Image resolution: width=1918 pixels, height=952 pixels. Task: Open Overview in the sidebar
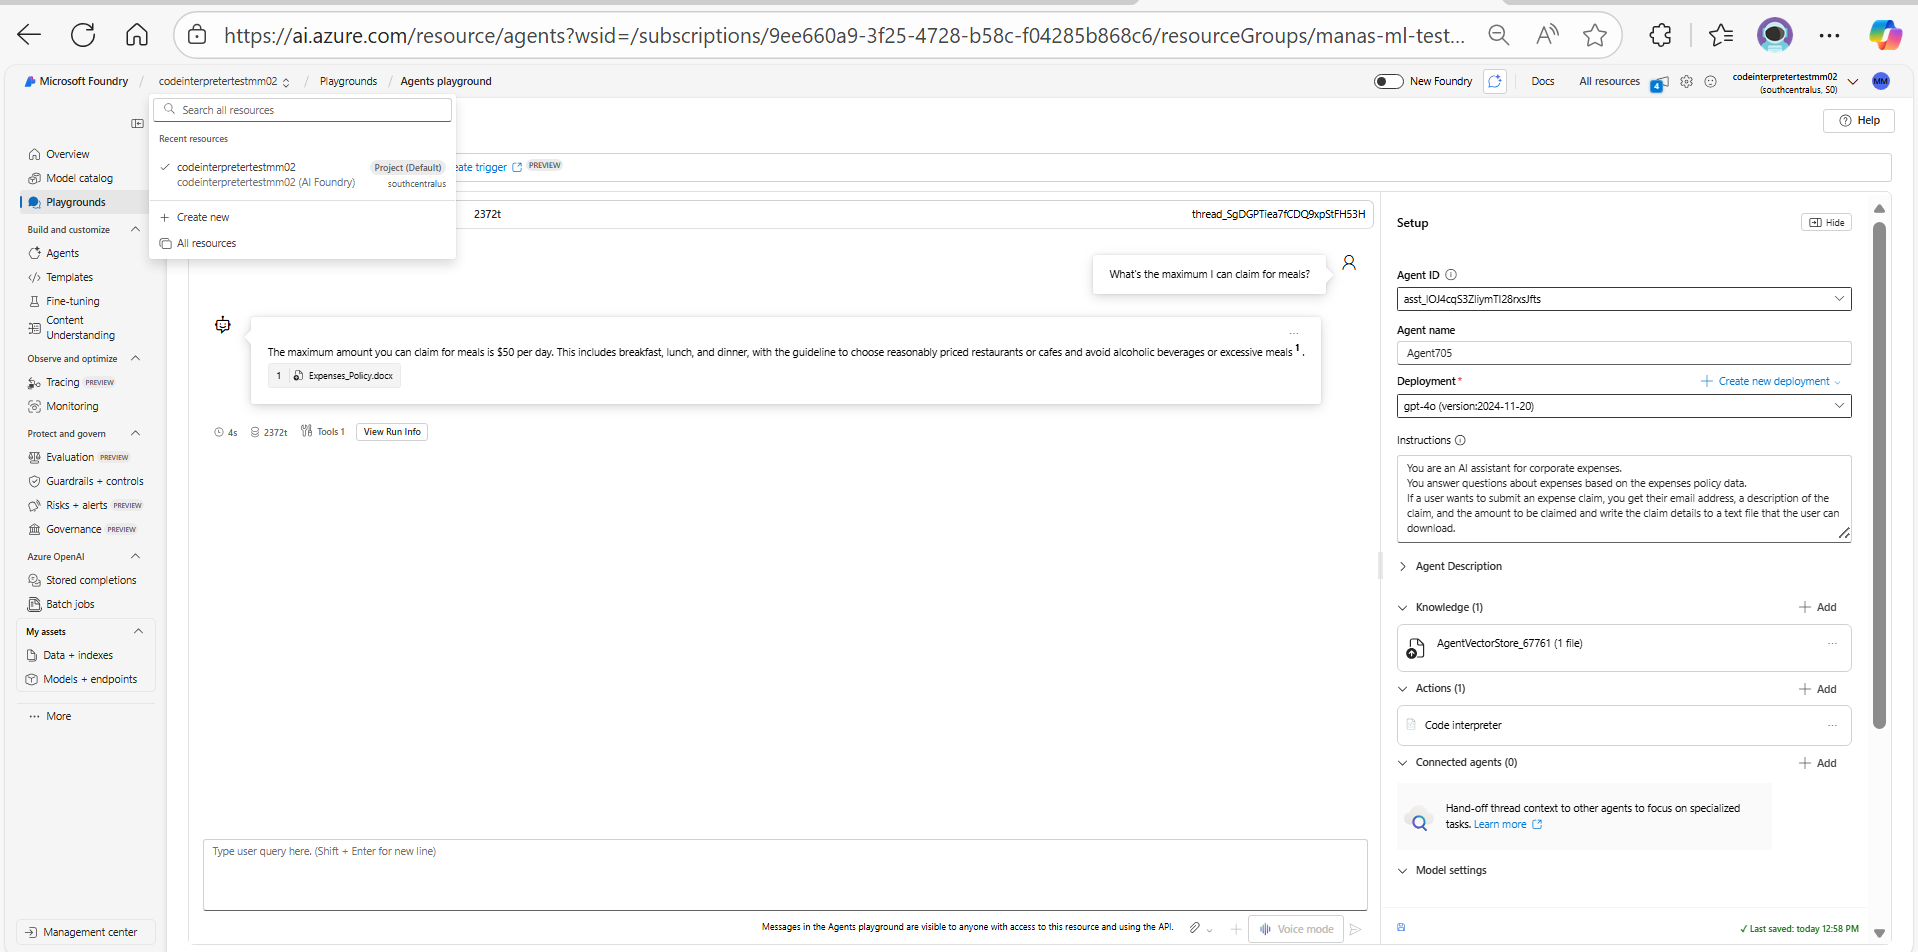[x=67, y=154]
